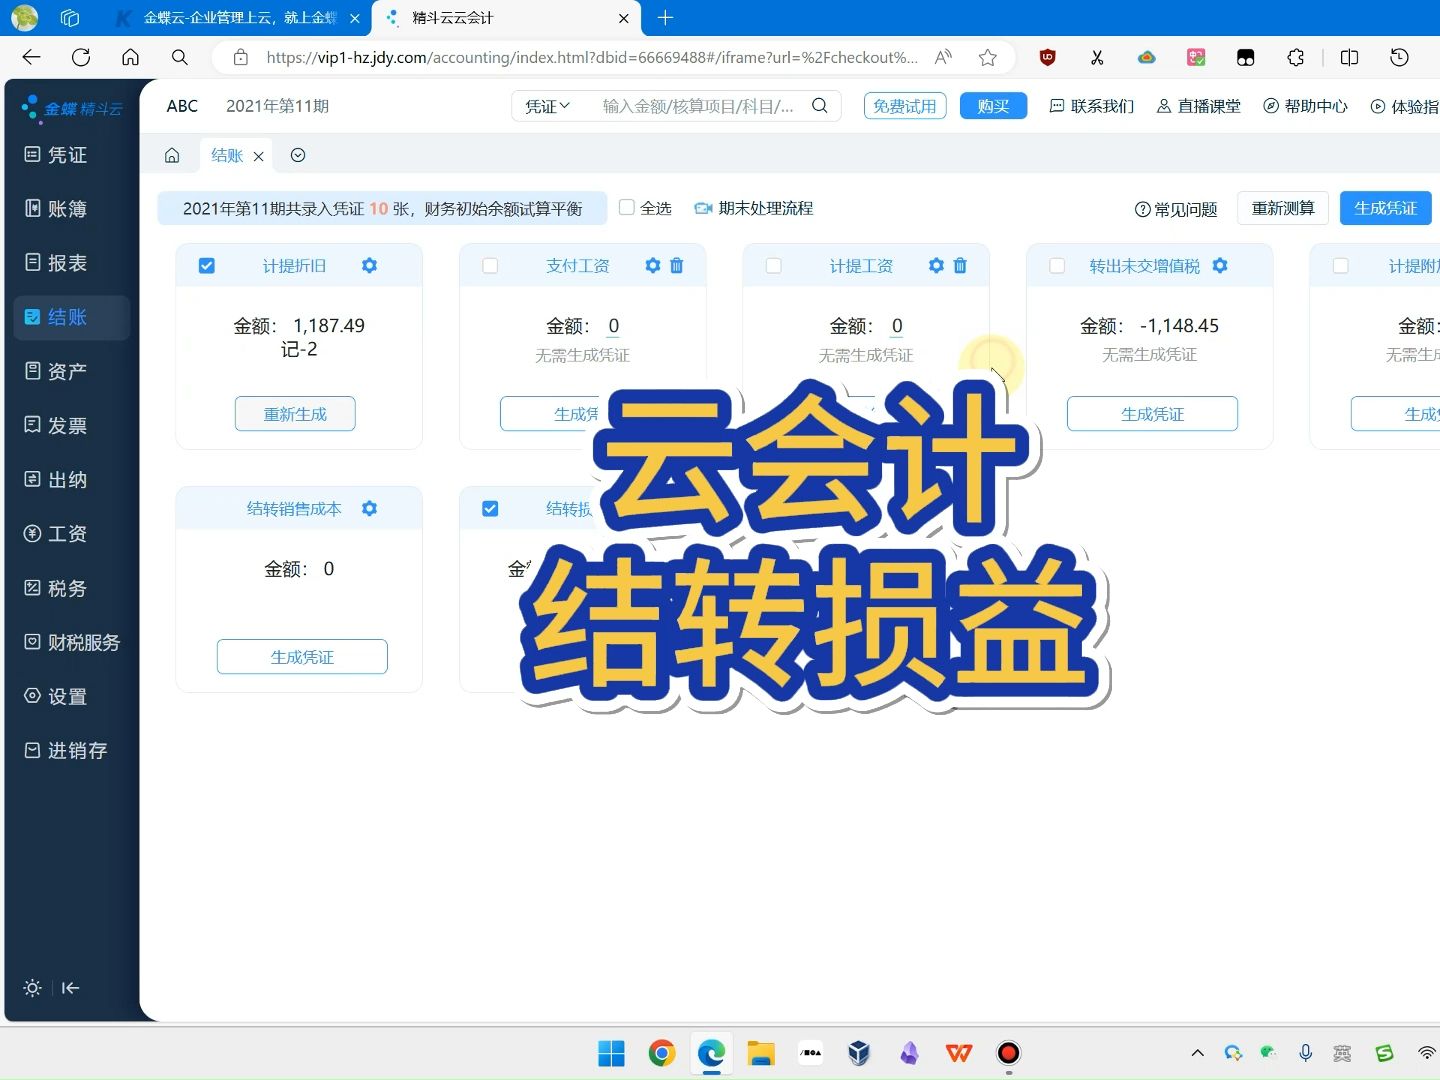Open Windows Start menu
The width and height of the screenshot is (1440, 1080).
[x=611, y=1053]
